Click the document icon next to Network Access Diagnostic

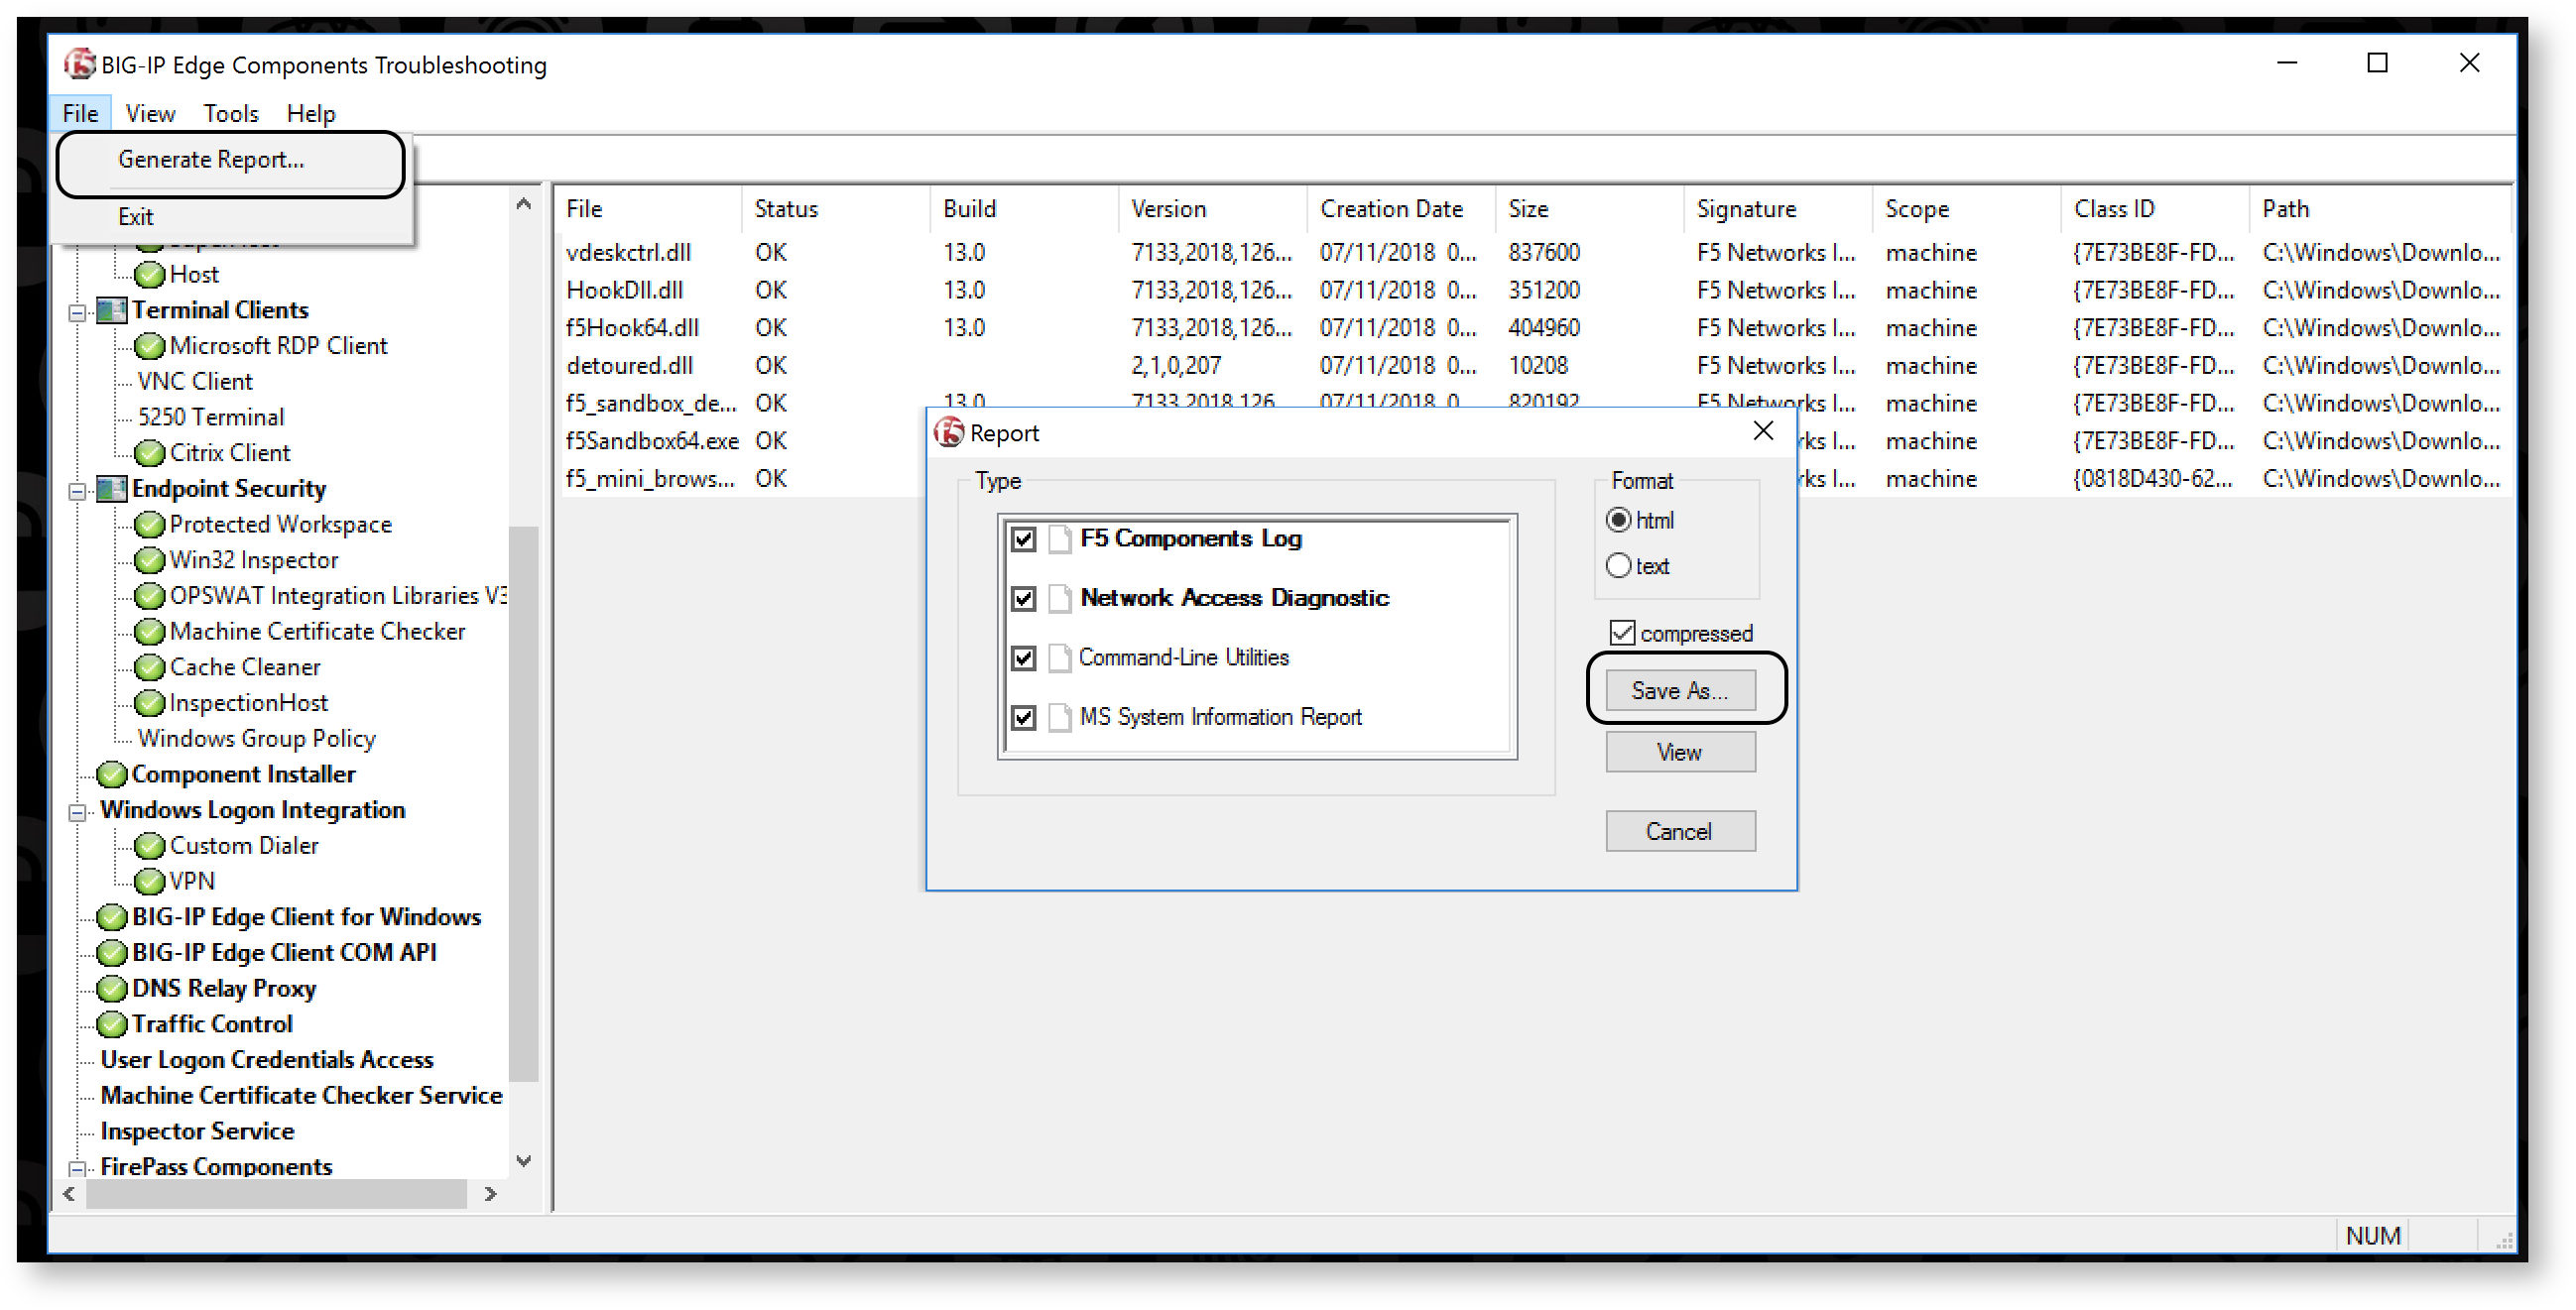click(1060, 598)
